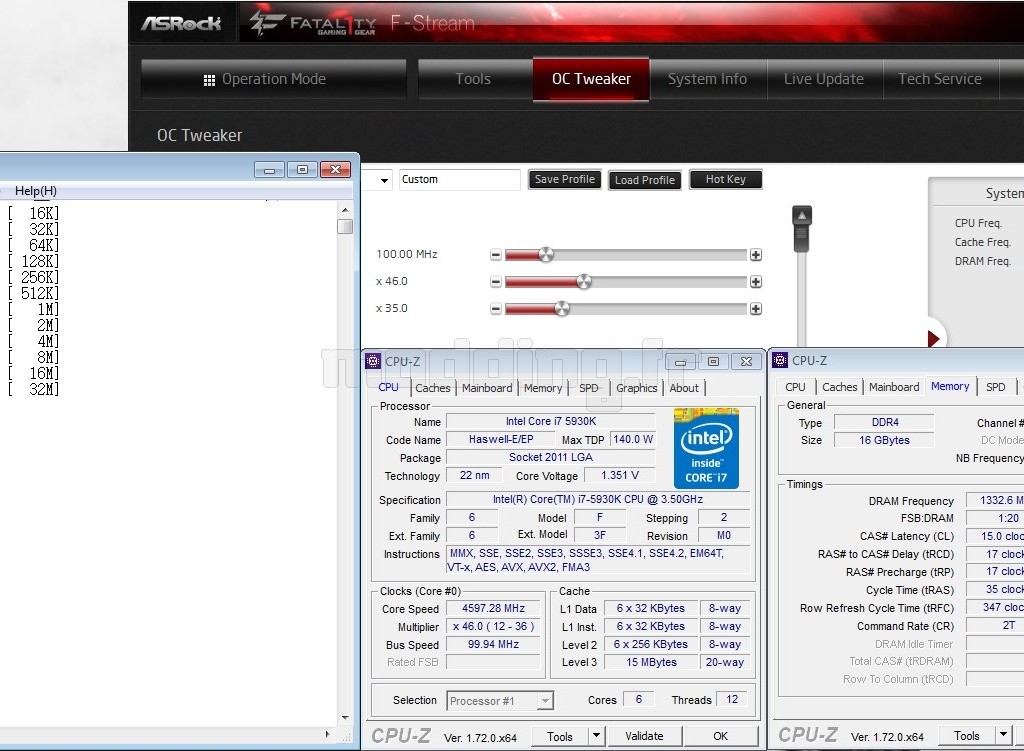Click the Fatal1ty Gaming Gear logo

(x=313, y=24)
